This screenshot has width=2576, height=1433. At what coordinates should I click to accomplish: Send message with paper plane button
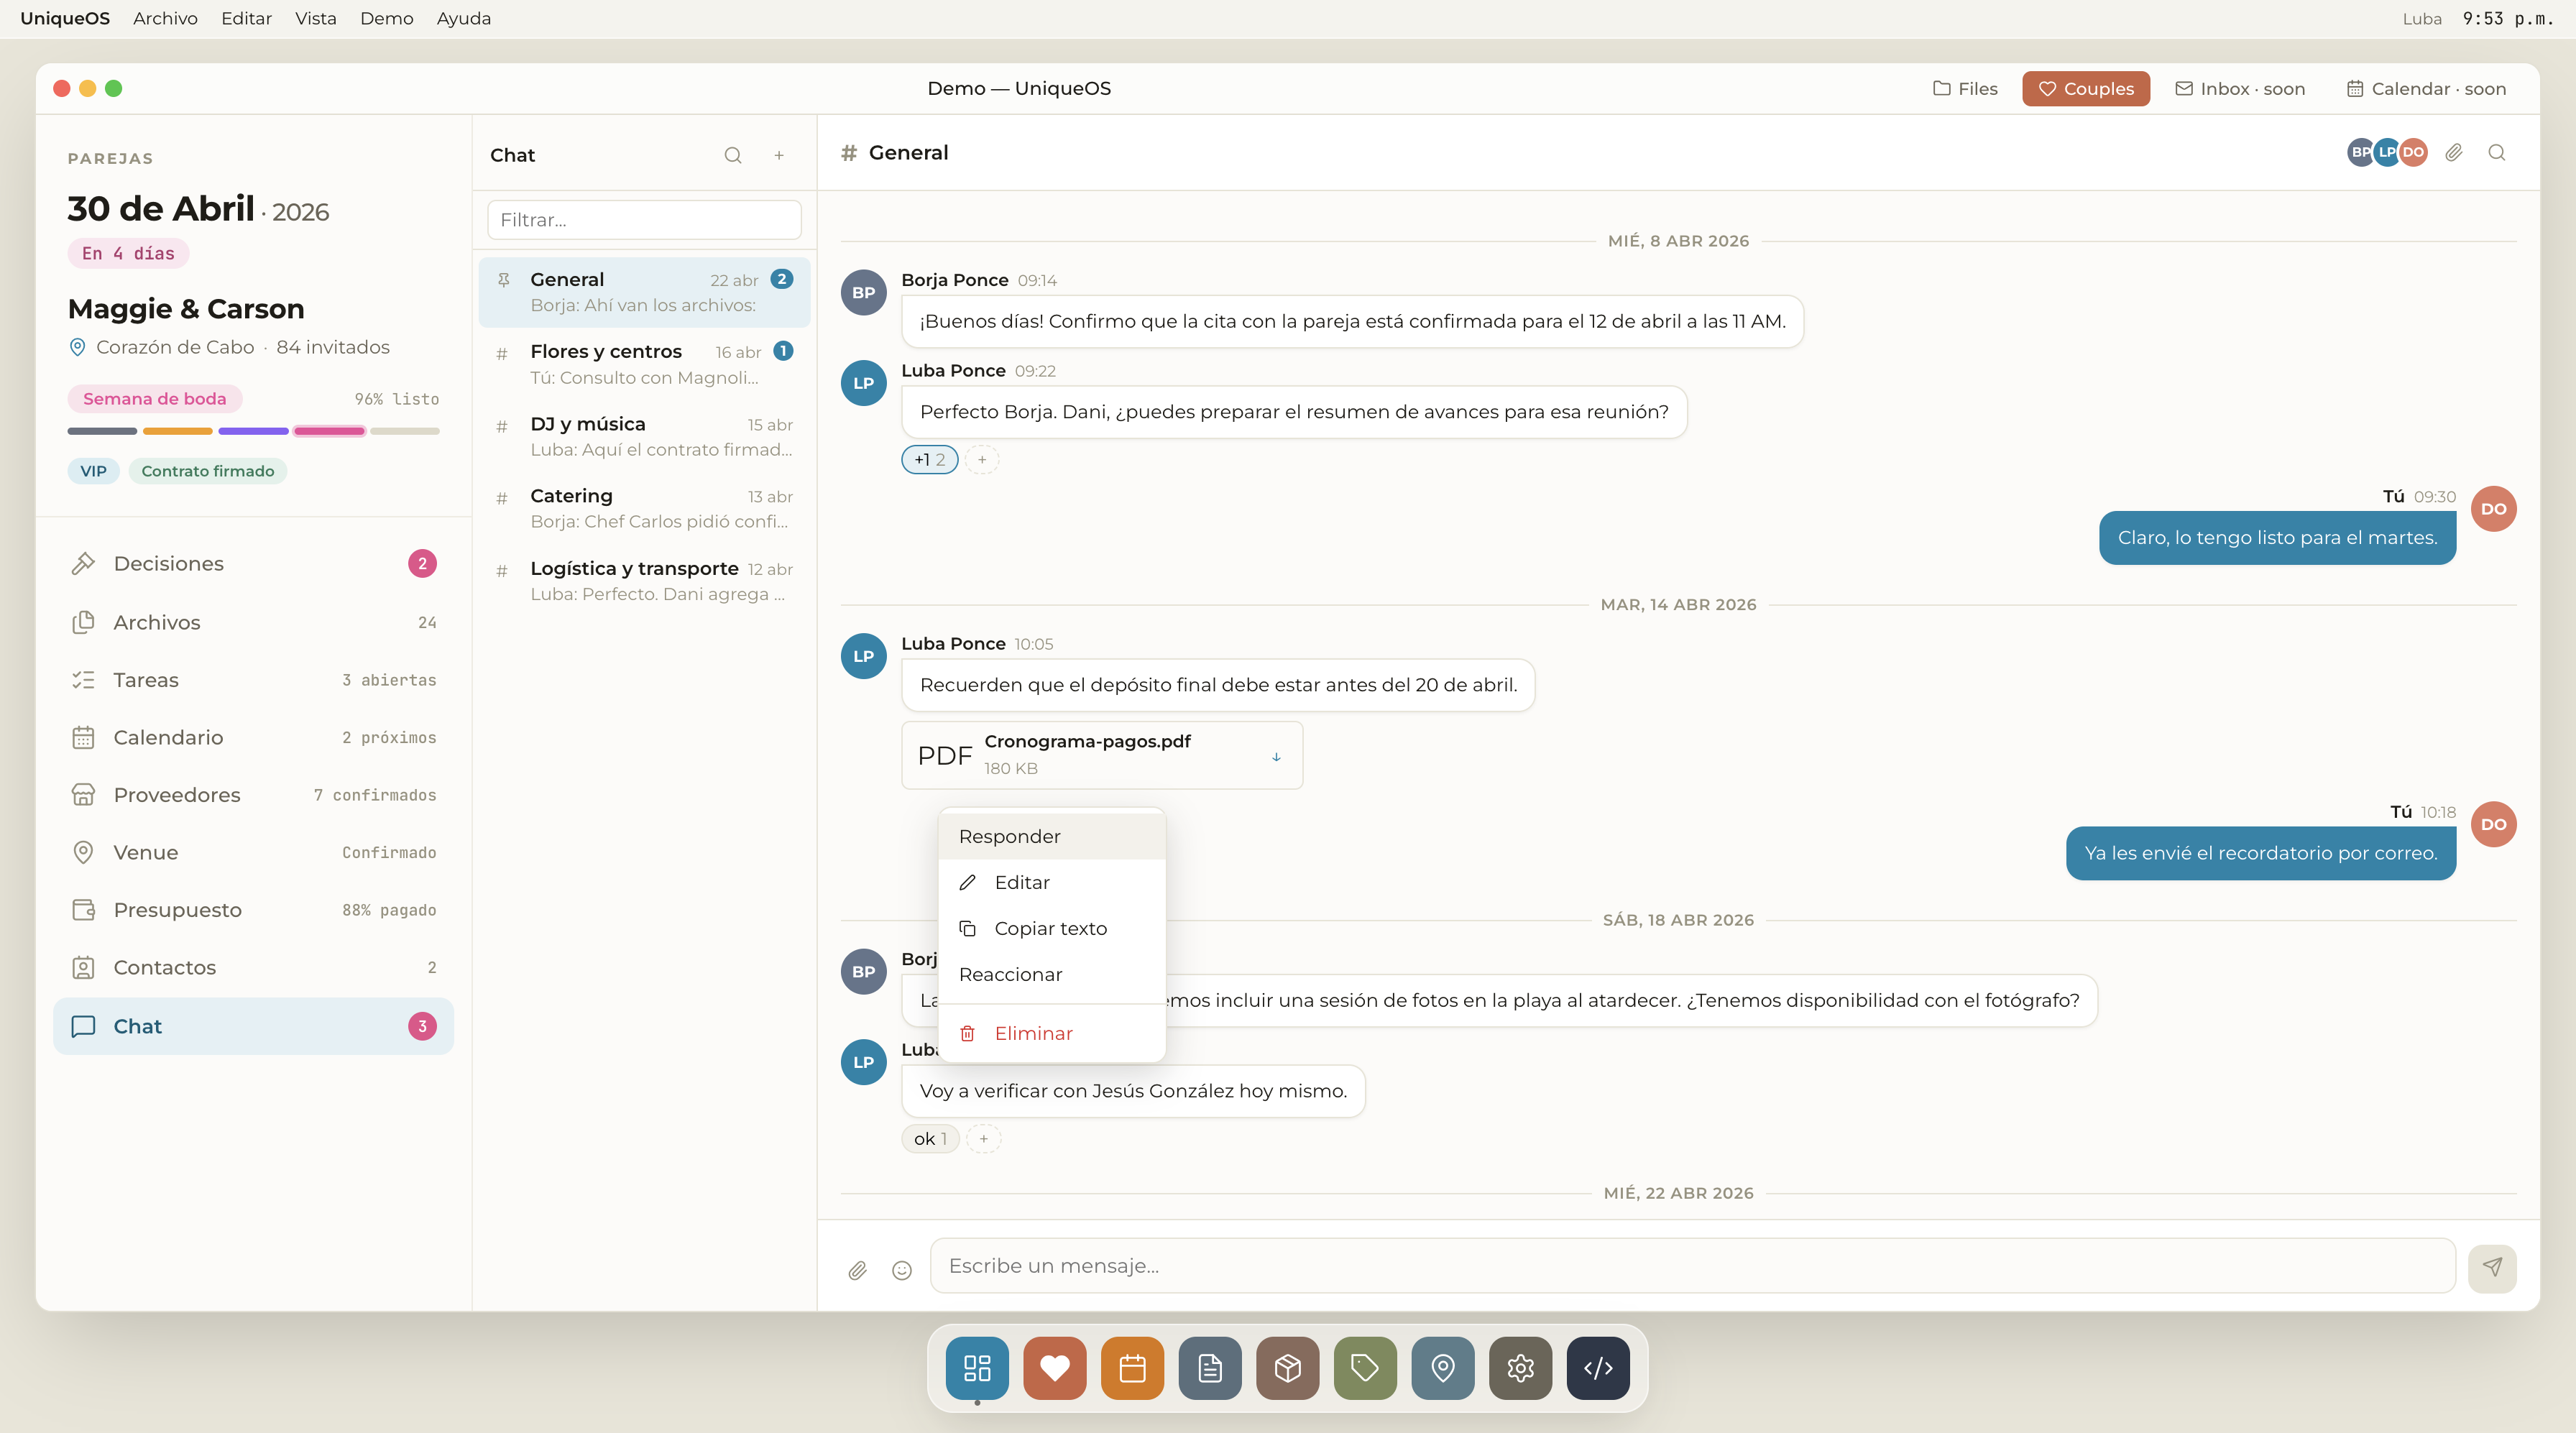pyautogui.click(x=2492, y=1268)
